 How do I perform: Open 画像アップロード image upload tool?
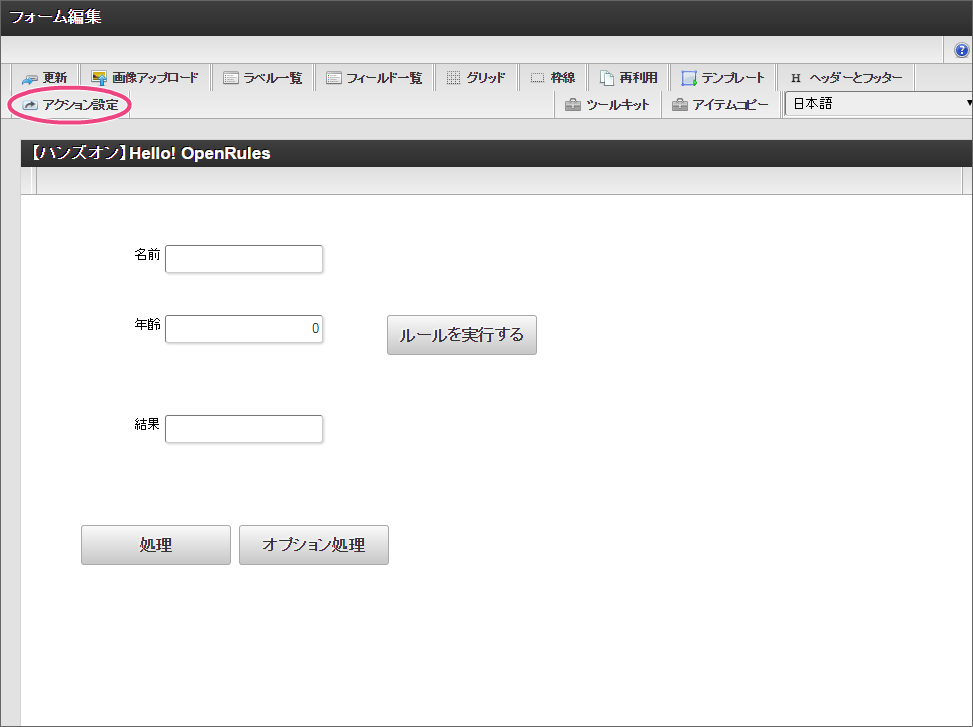coord(145,78)
